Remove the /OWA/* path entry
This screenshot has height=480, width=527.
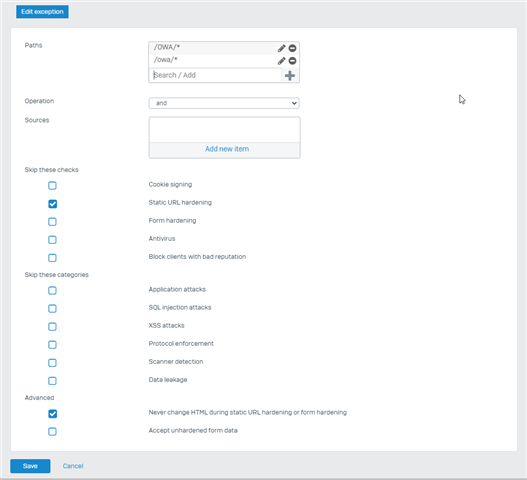coord(292,48)
